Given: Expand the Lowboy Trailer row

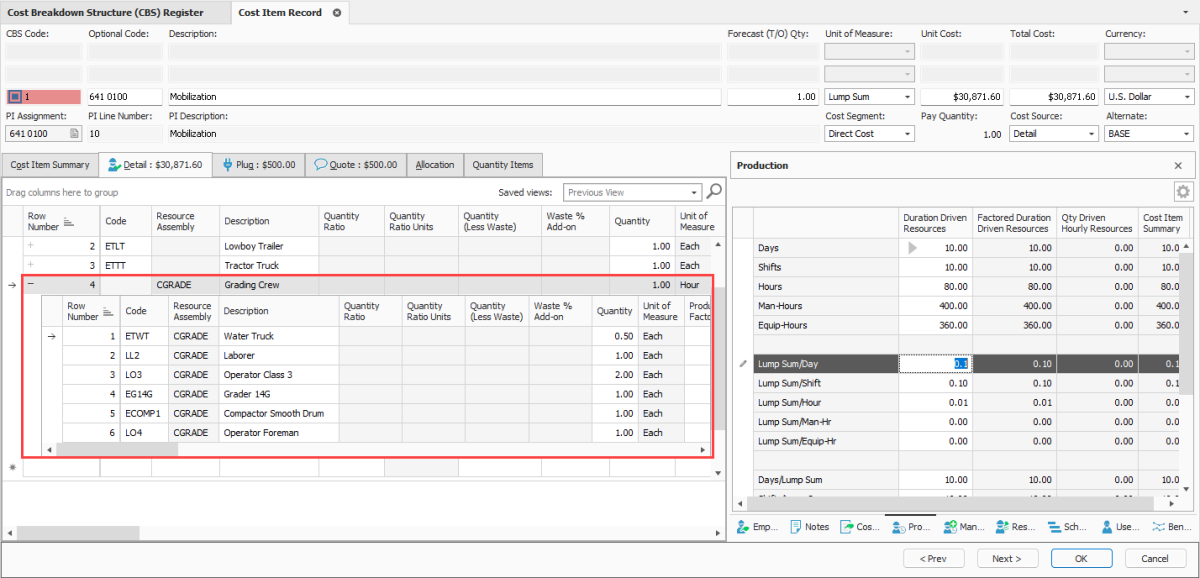Looking at the screenshot, I should coord(30,246).
